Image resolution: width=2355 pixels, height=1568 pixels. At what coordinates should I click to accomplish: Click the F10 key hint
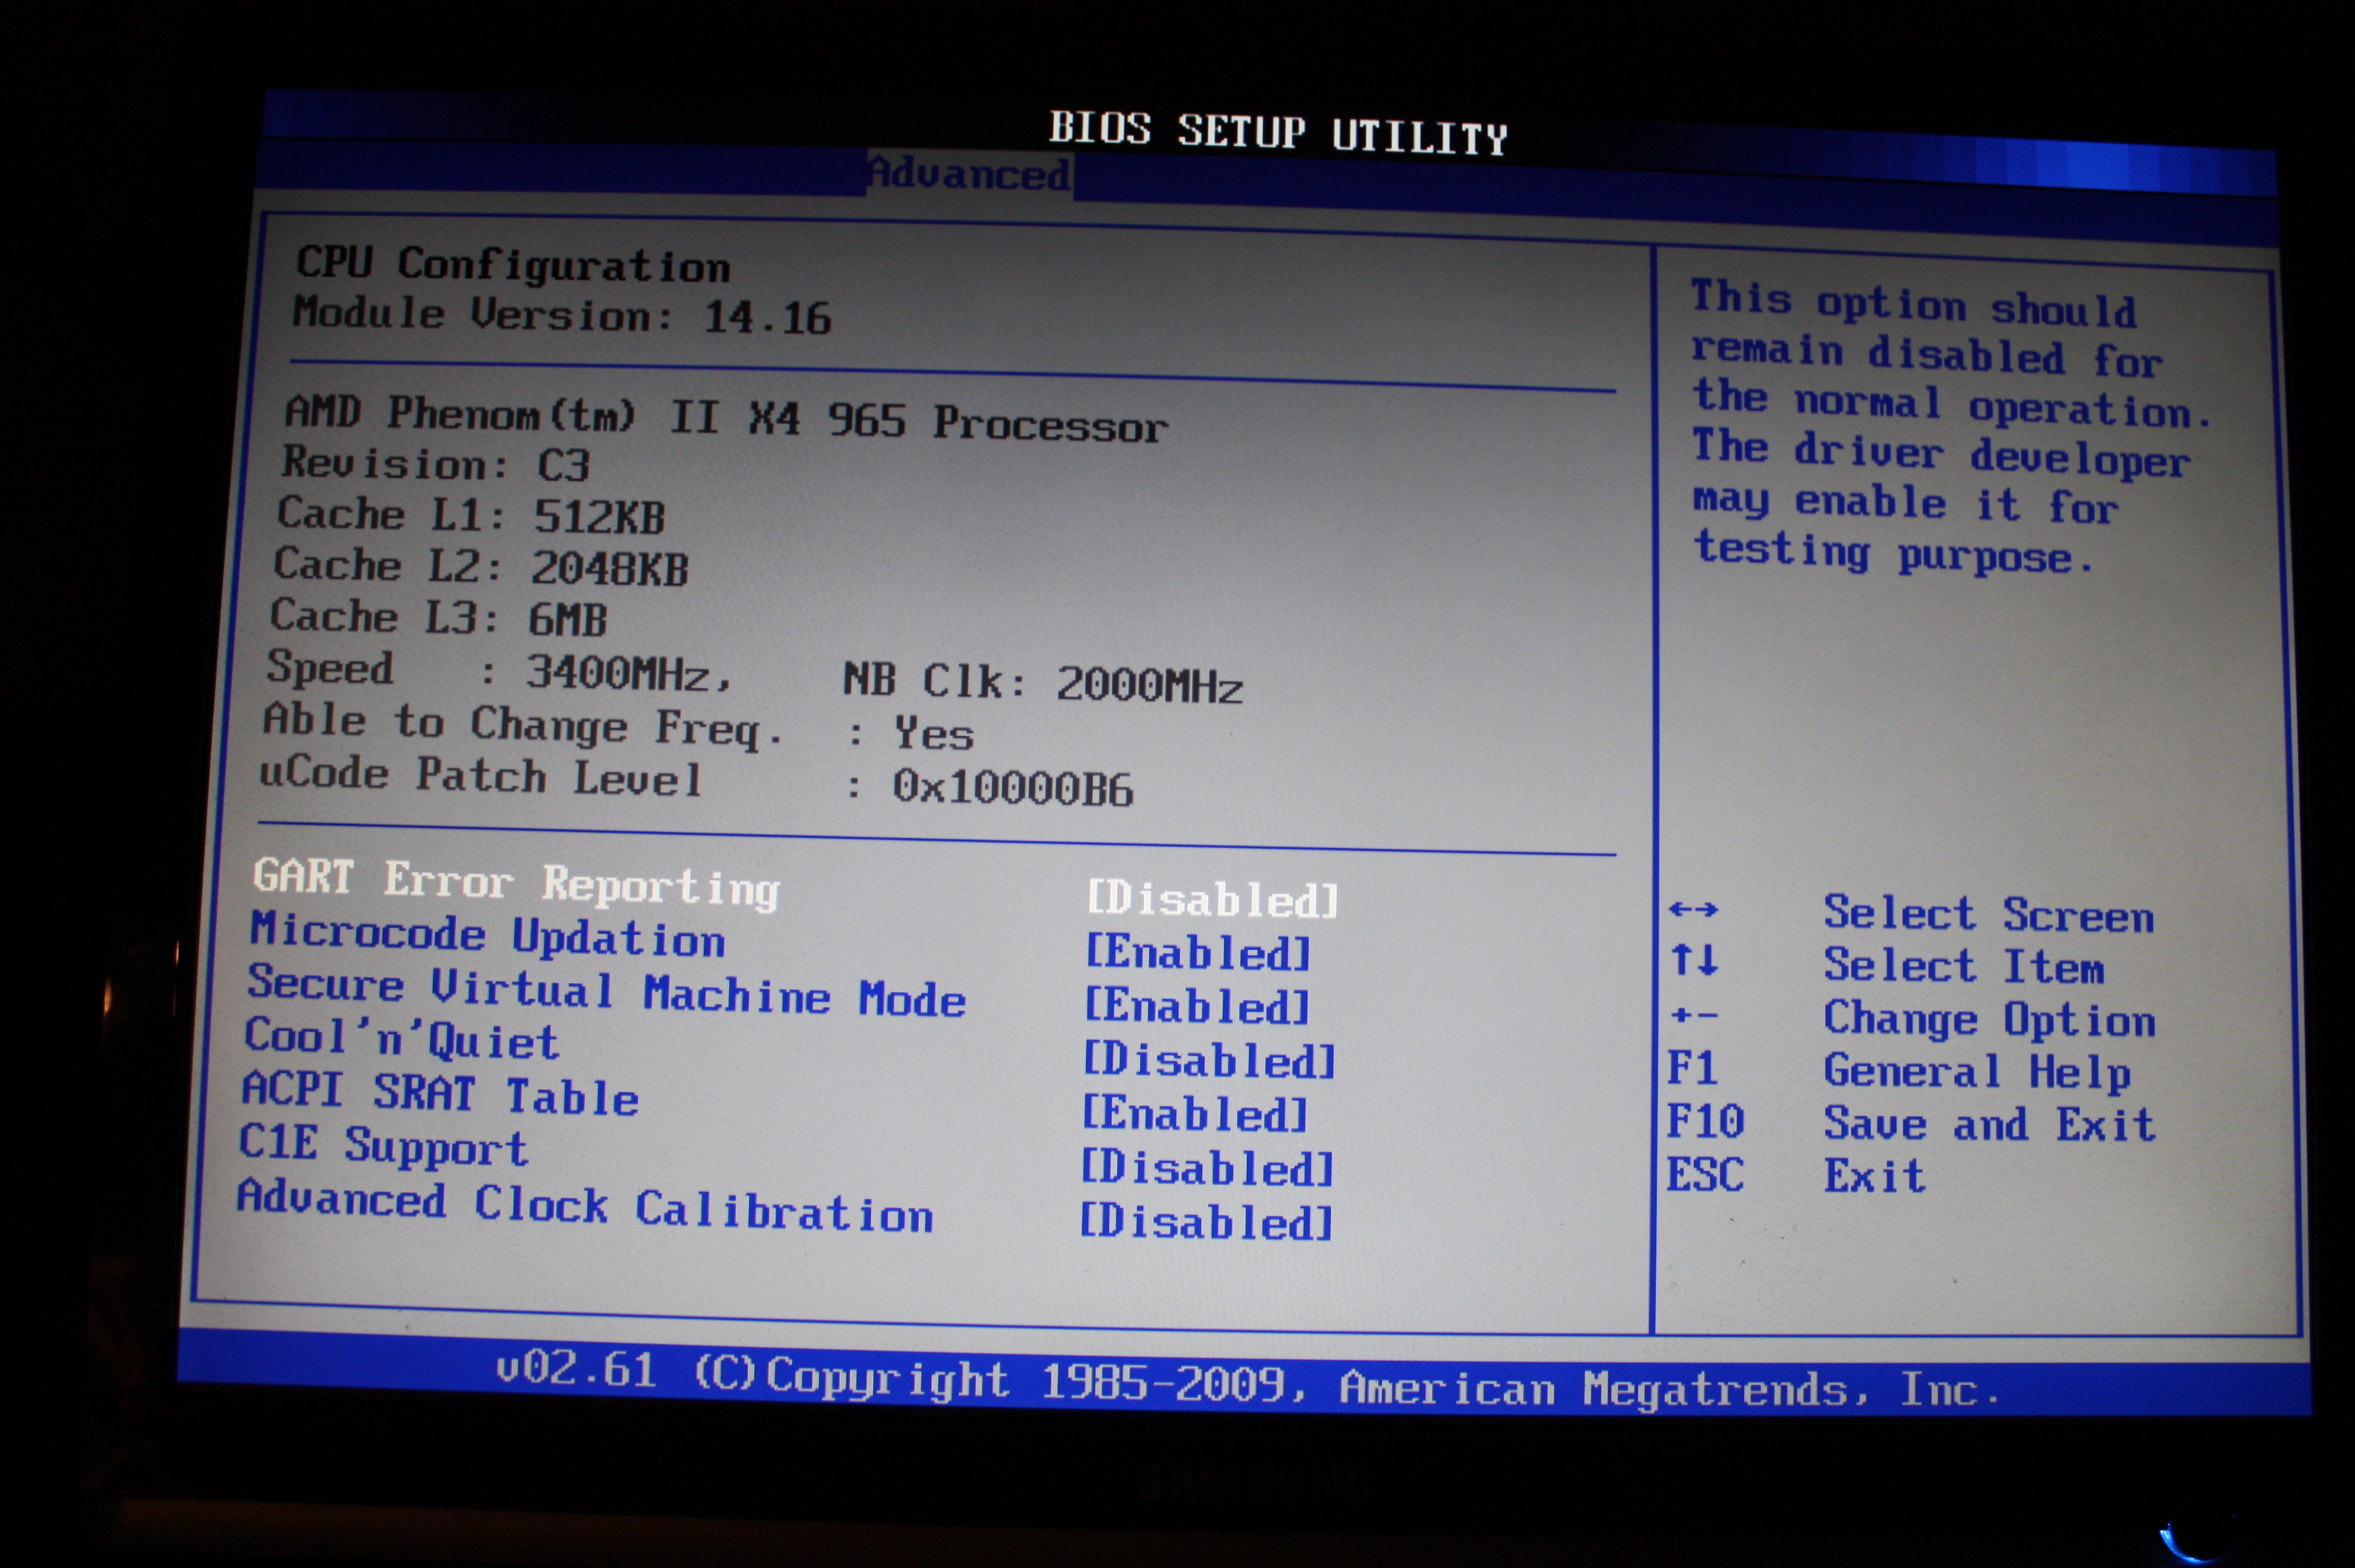click(x=1705, y=1121)
